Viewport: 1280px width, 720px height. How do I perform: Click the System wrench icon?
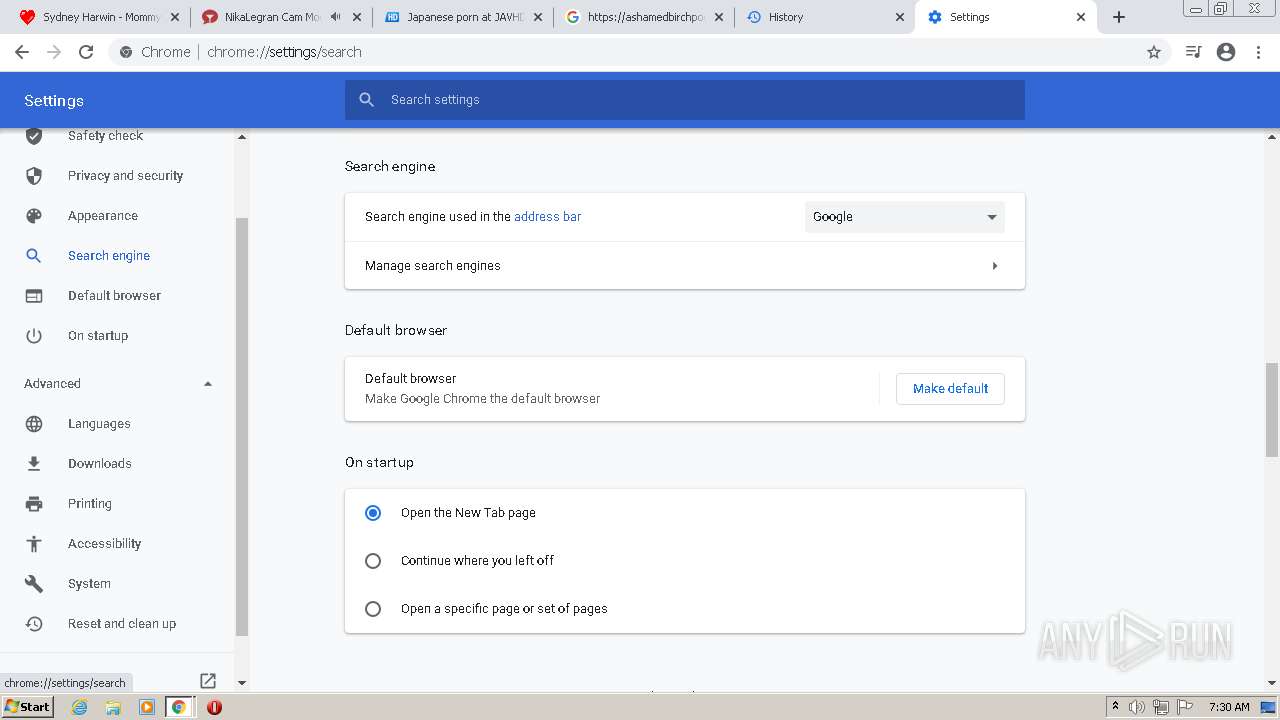(34, 584)
